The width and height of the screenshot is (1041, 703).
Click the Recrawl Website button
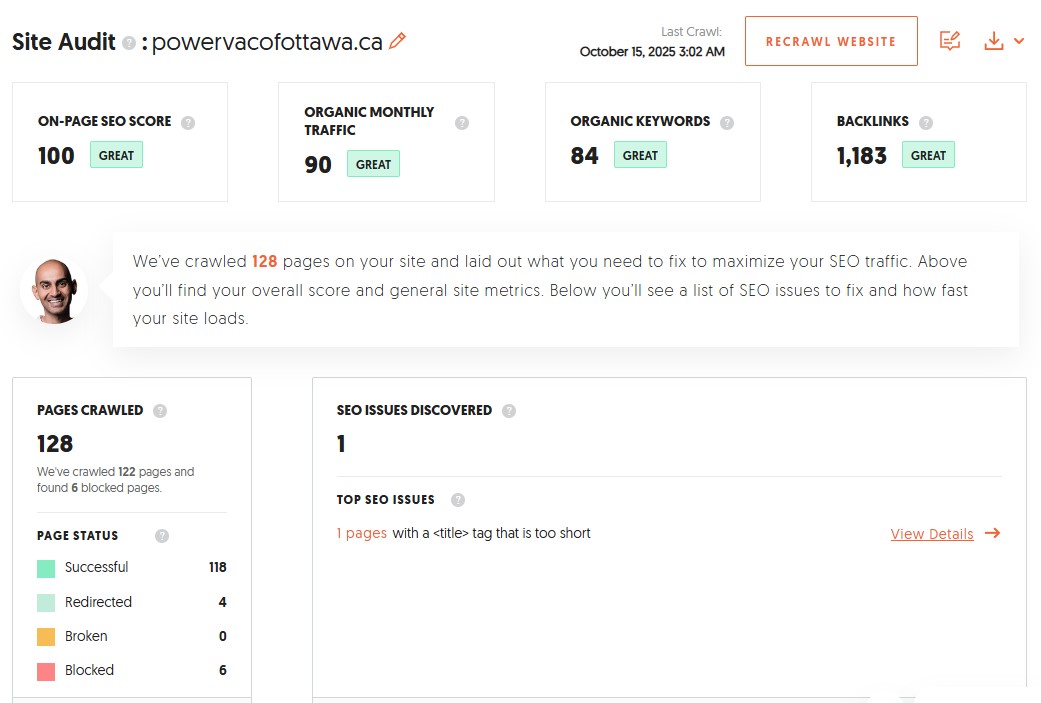click(830, 41)
